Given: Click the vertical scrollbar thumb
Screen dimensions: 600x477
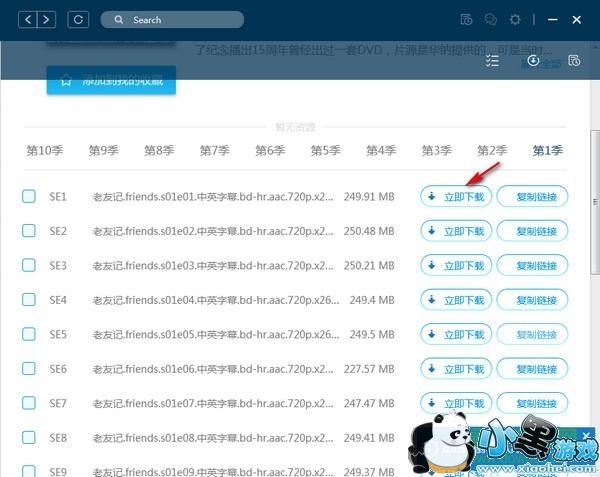Looking at the screenshot, I should pos(595,202).
